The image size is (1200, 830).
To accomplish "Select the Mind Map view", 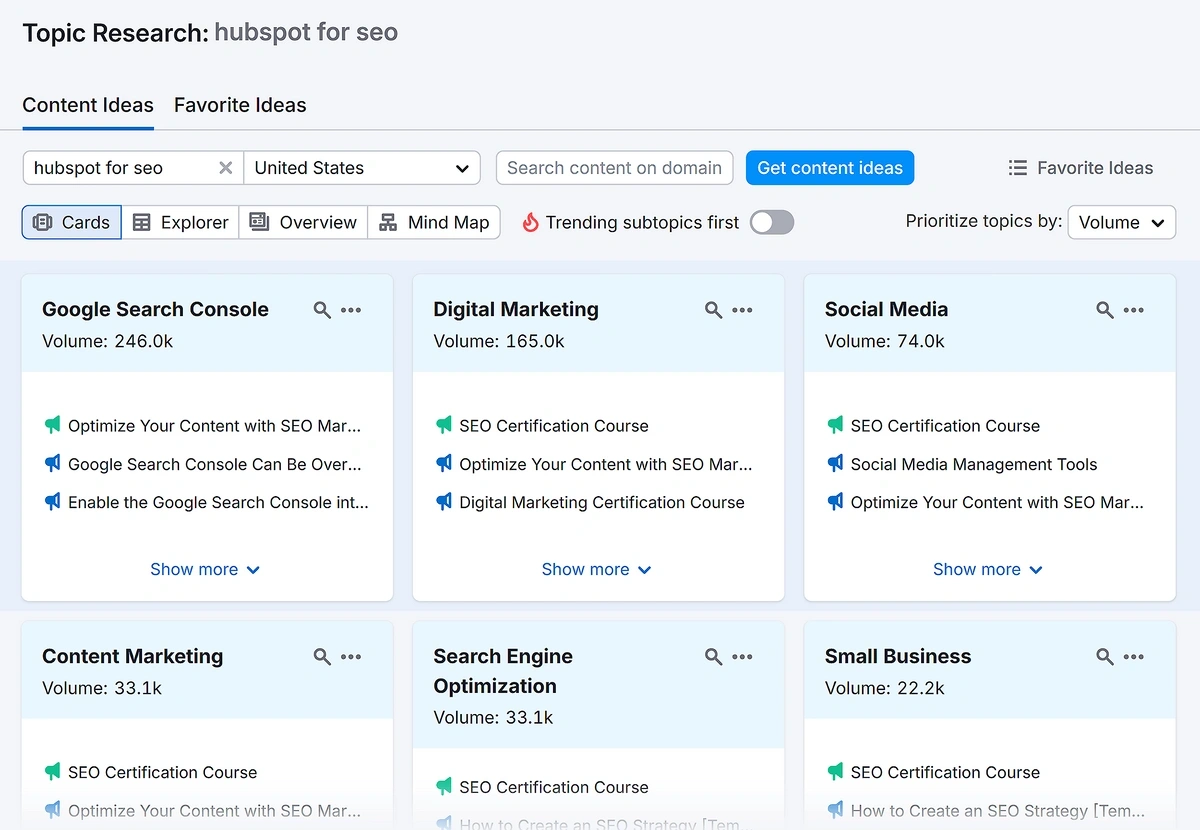I will coord(435,222).
